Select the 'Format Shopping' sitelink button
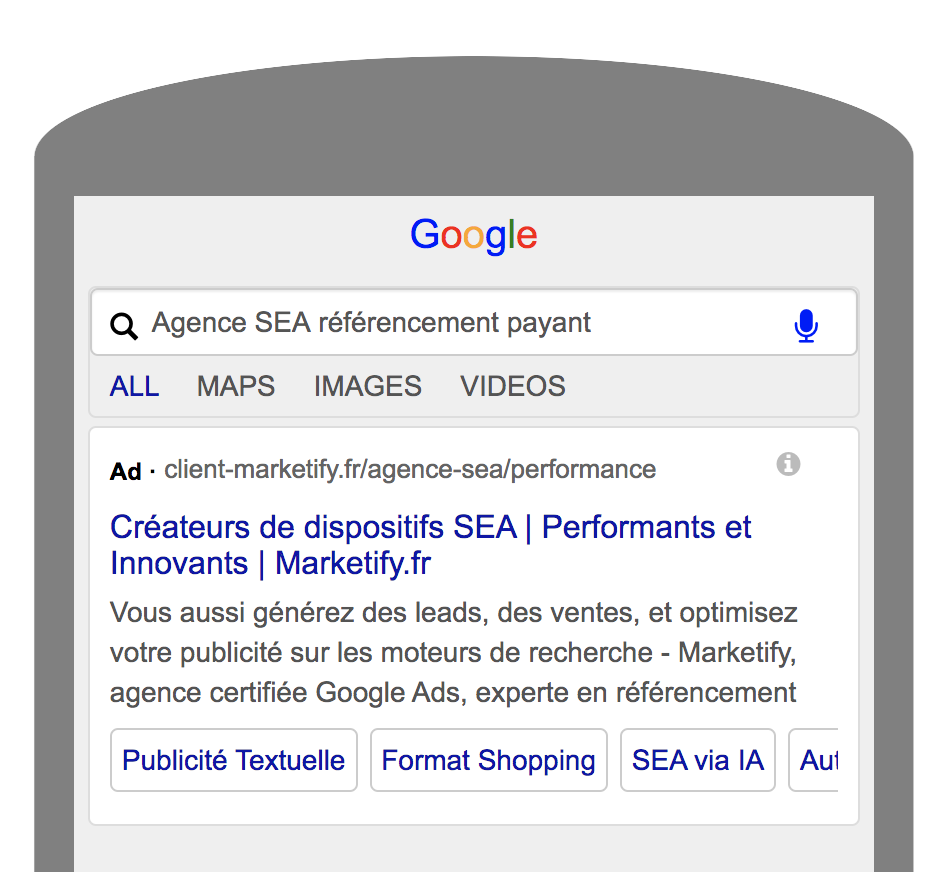 (x=488, y=760)
